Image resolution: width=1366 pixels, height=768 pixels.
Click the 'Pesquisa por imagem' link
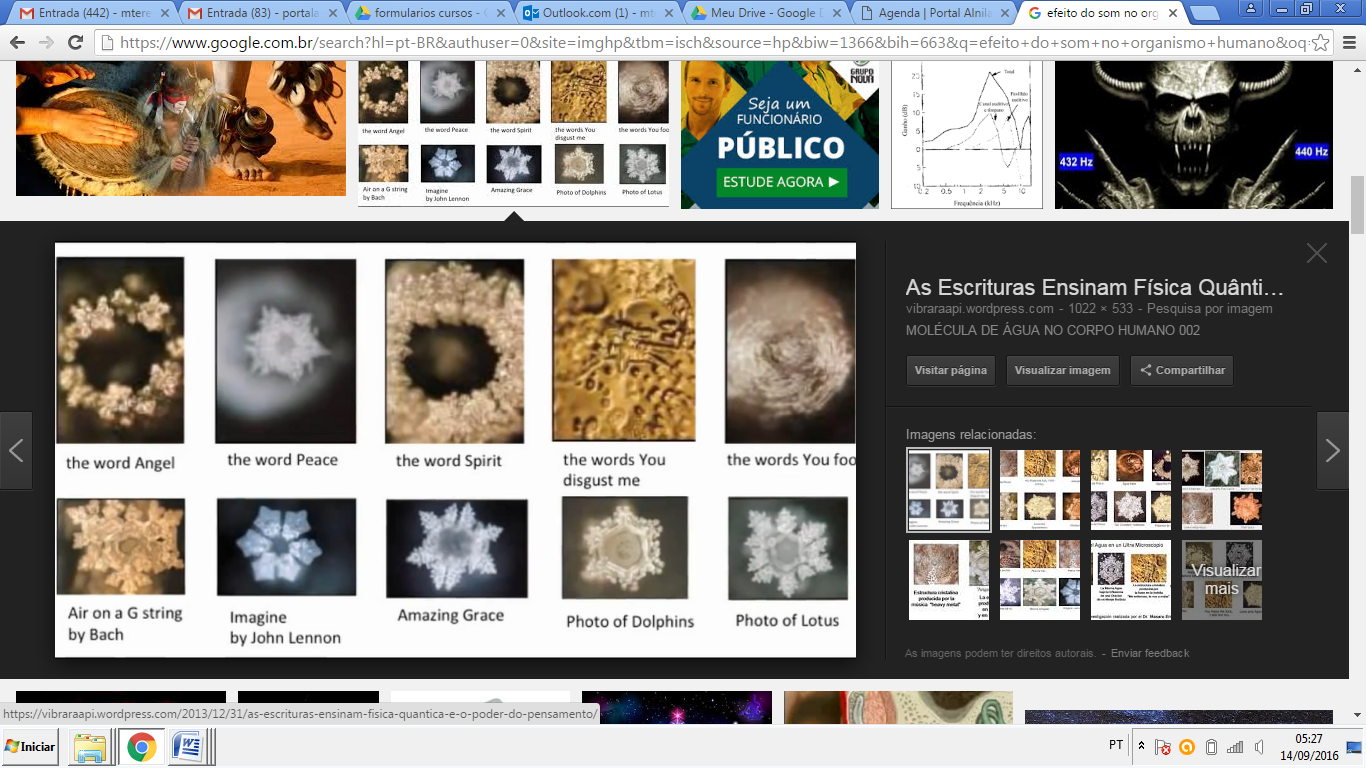click(x=1209, y=309)
